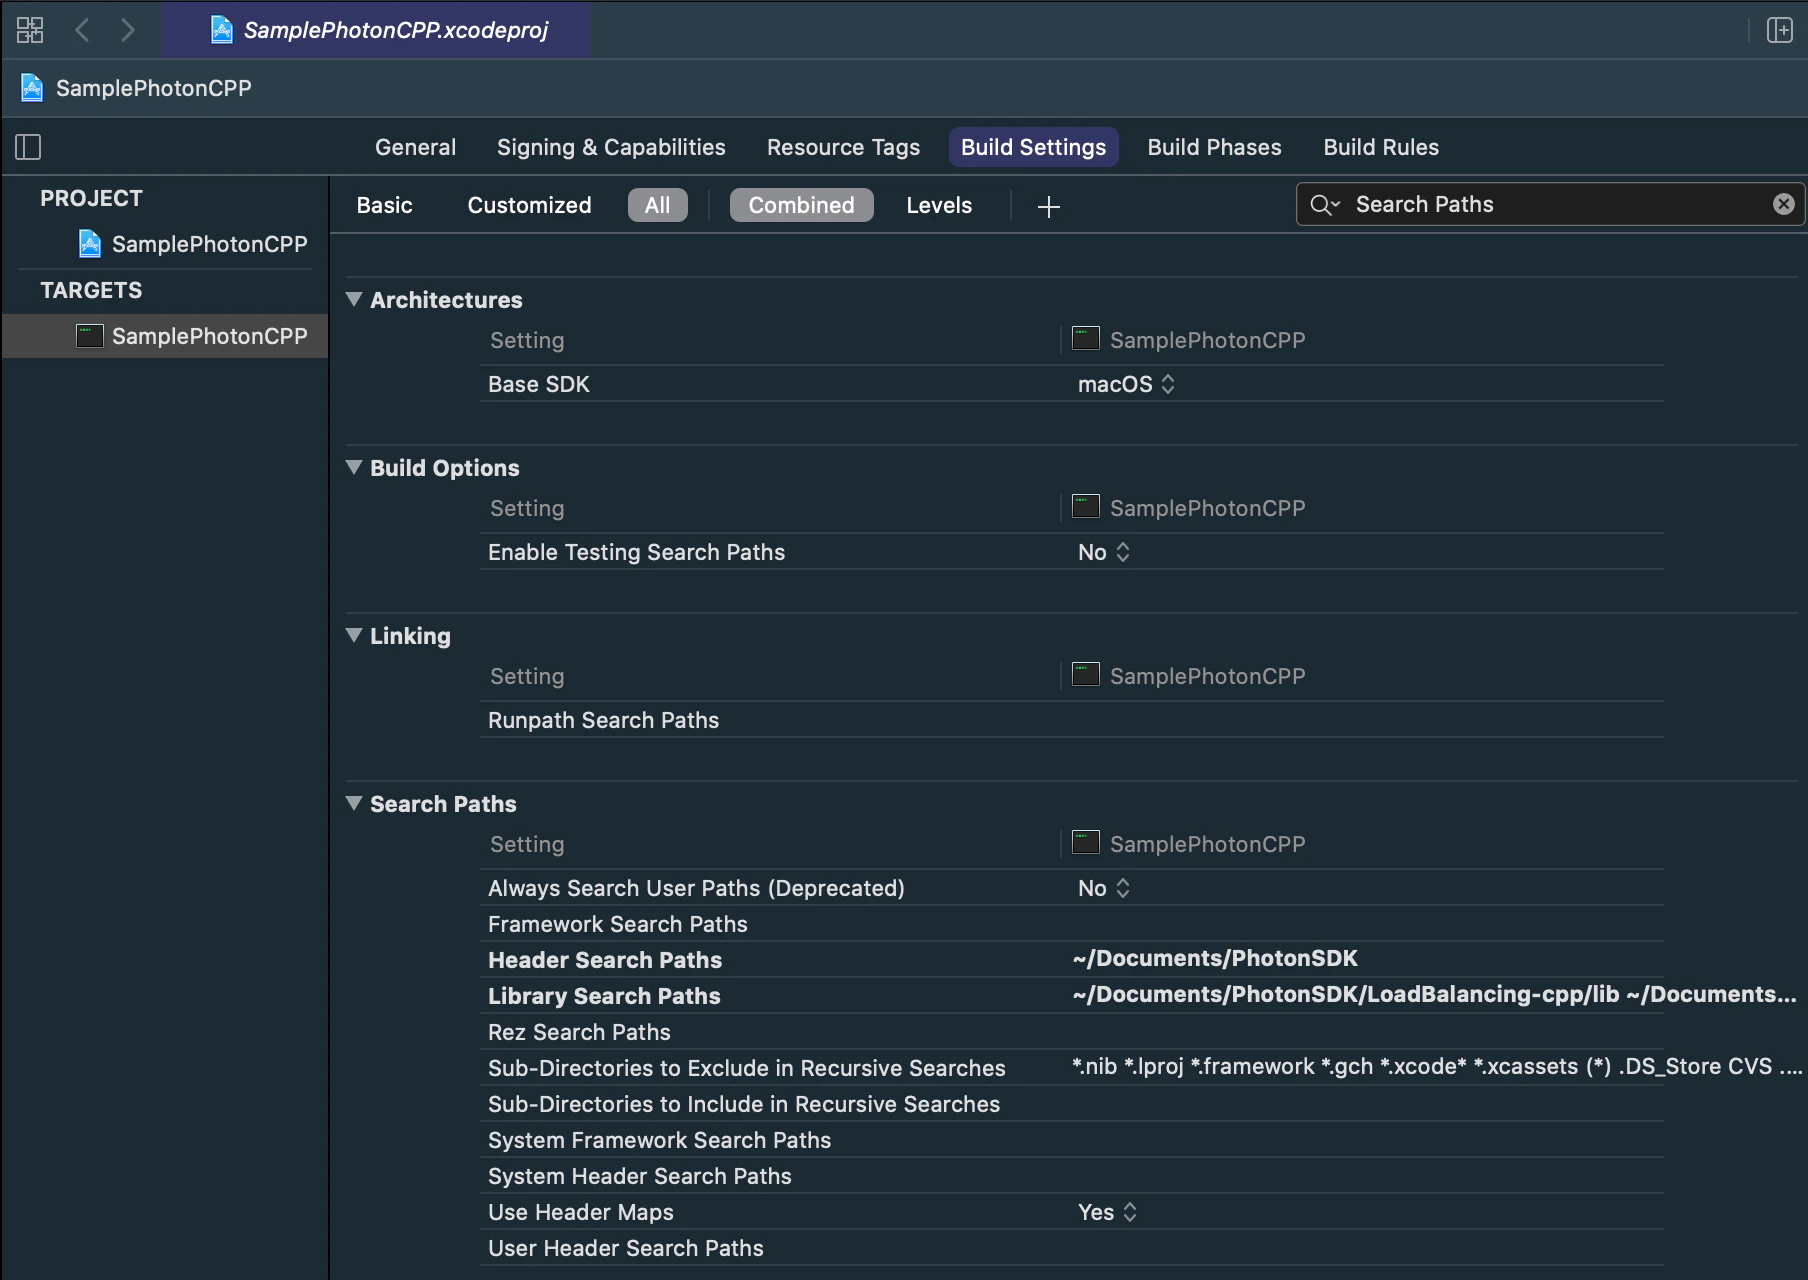This screenshot has height=1280, width=1808.
Task: Select Sub-Directories to Exclude in Recursive Searches
Action: coord(747,1068)
